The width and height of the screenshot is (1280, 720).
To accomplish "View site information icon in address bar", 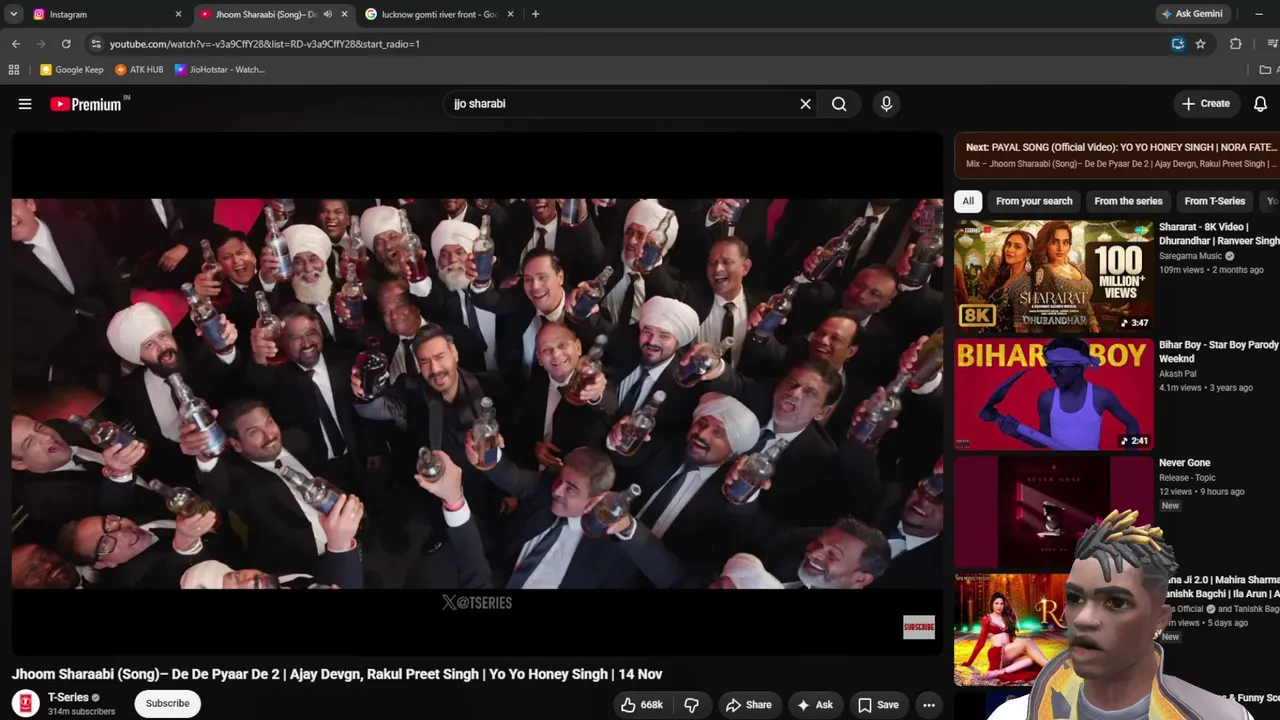I will pyautogui.click(x=96, y=44).
